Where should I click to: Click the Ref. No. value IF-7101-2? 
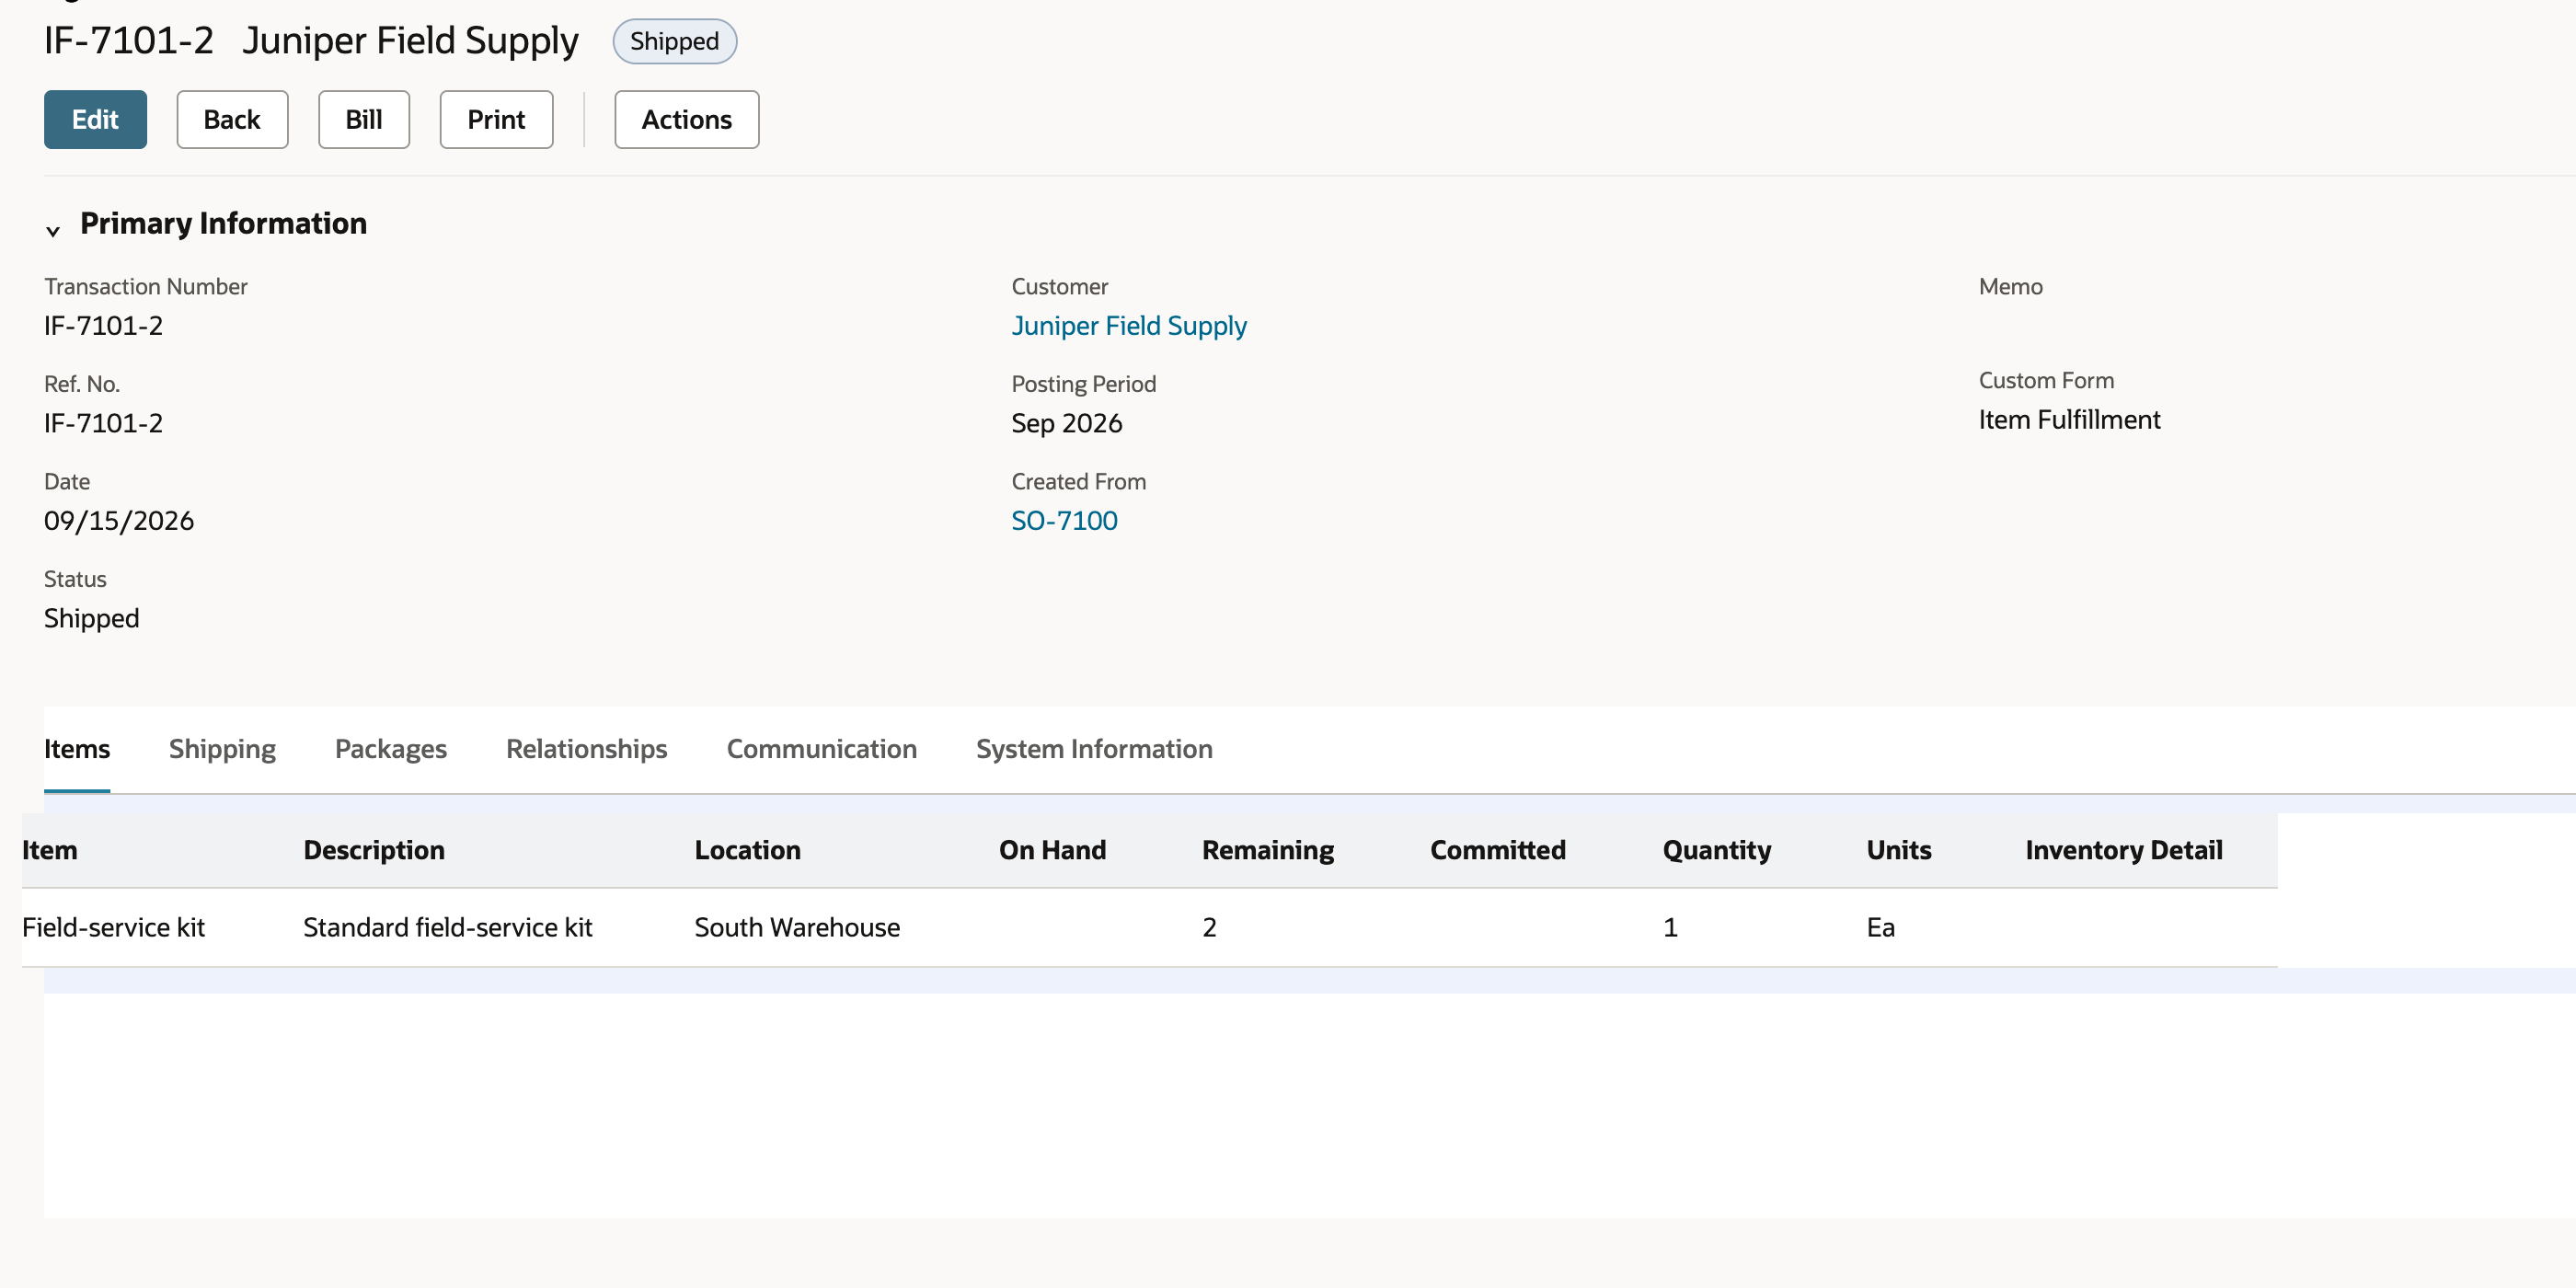coord(103,423)
